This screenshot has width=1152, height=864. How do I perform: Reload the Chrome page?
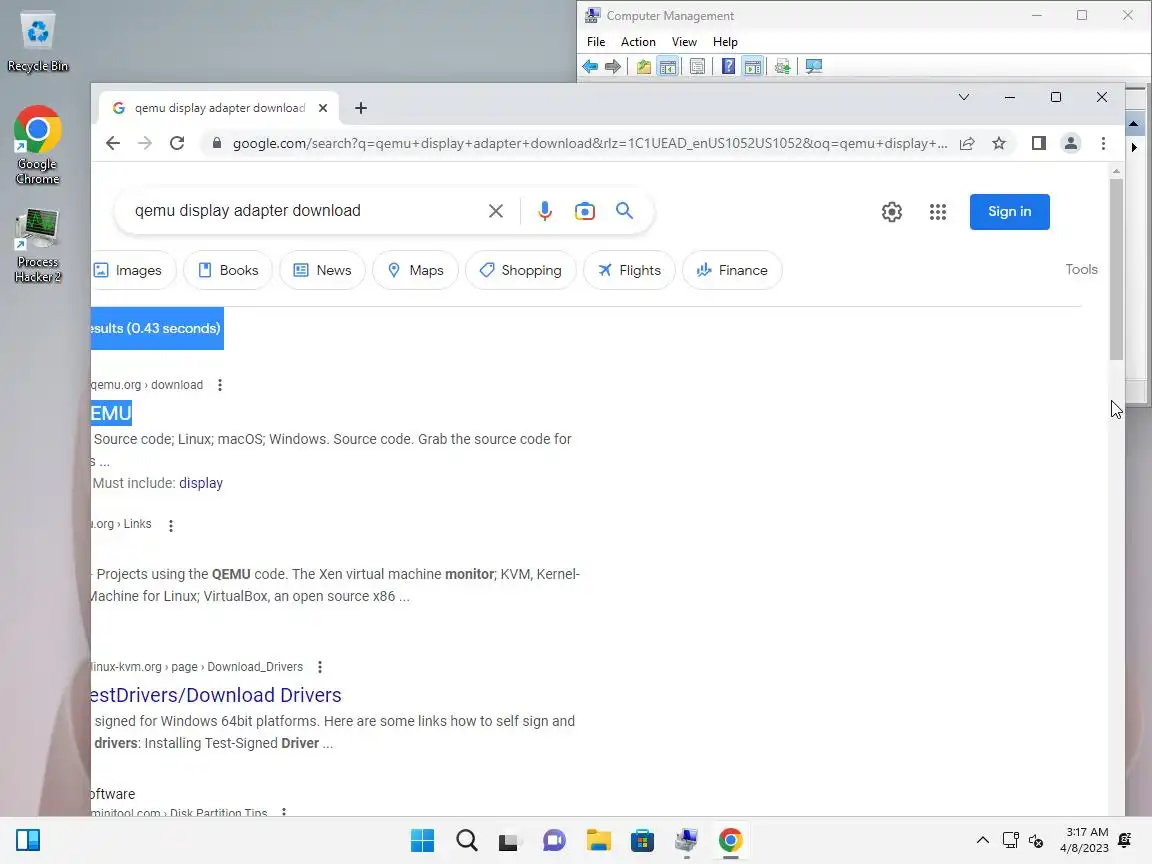coord(177,143)
